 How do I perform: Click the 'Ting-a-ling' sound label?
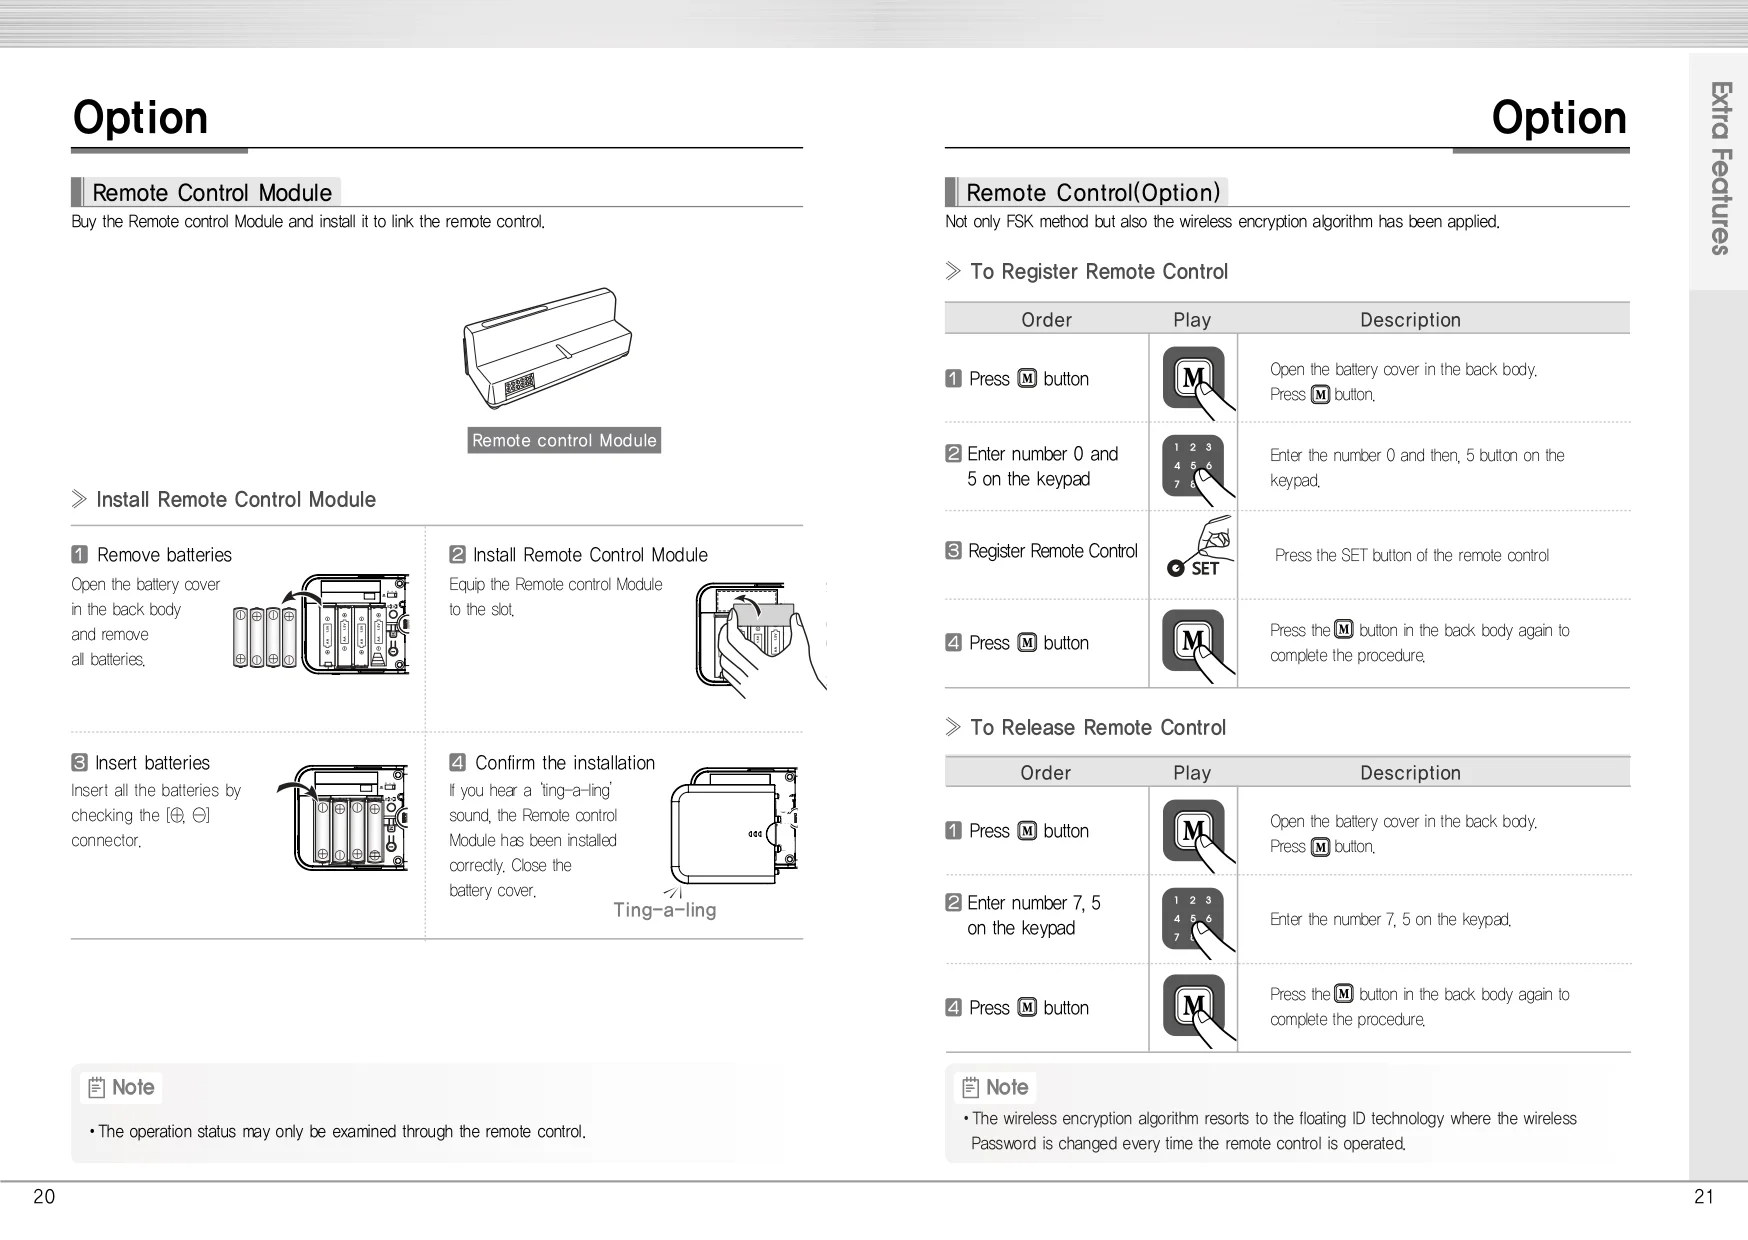(665, 910)
